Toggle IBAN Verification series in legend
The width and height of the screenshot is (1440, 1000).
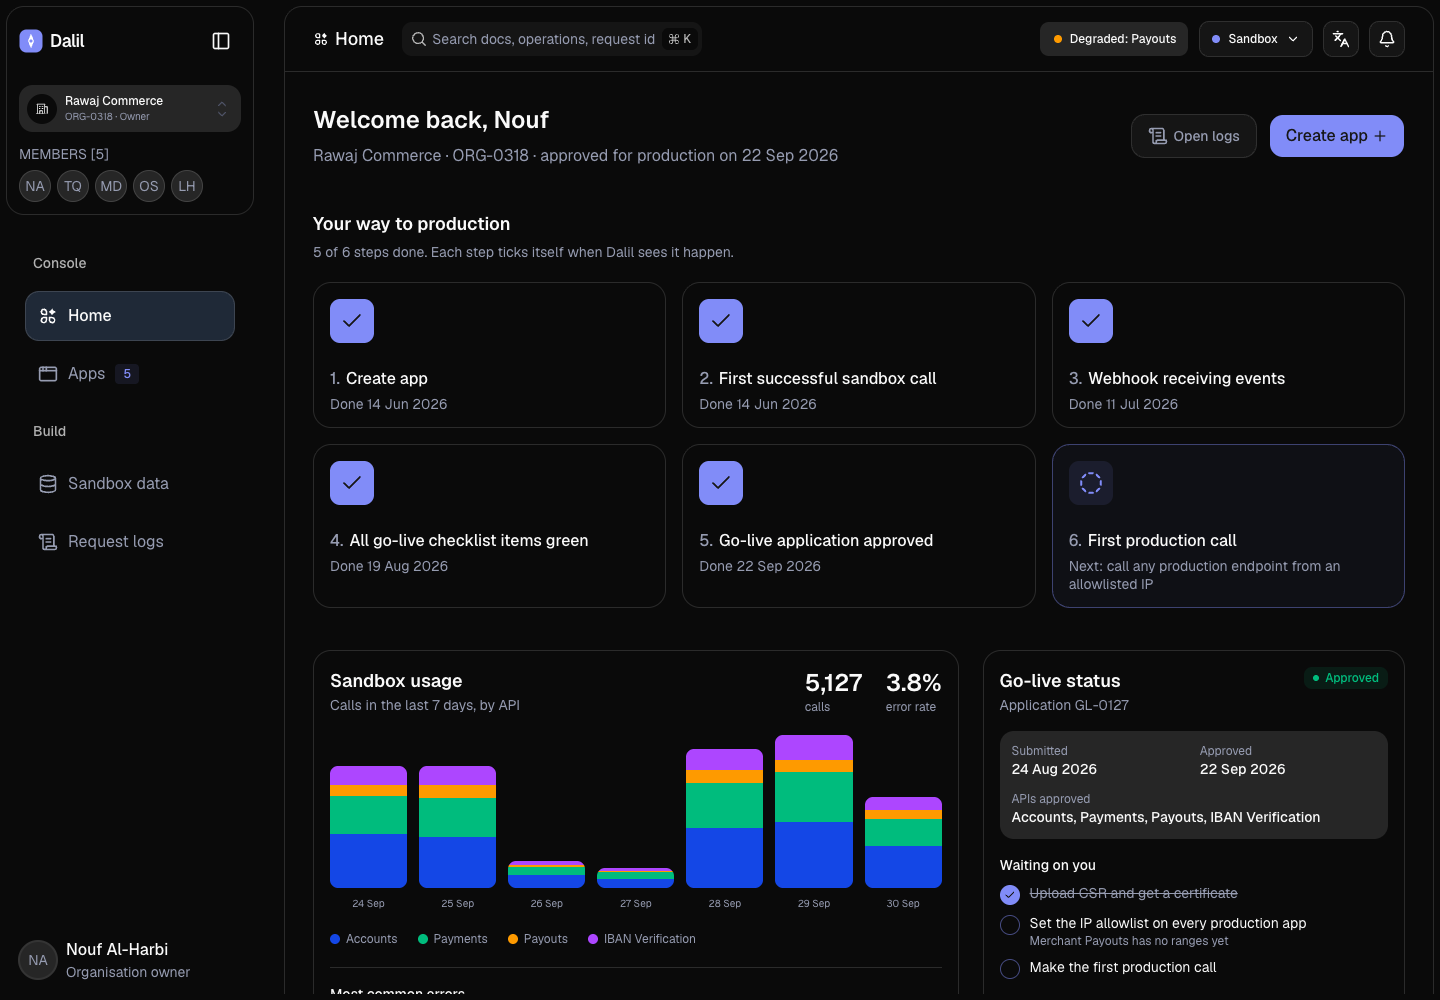642,939
